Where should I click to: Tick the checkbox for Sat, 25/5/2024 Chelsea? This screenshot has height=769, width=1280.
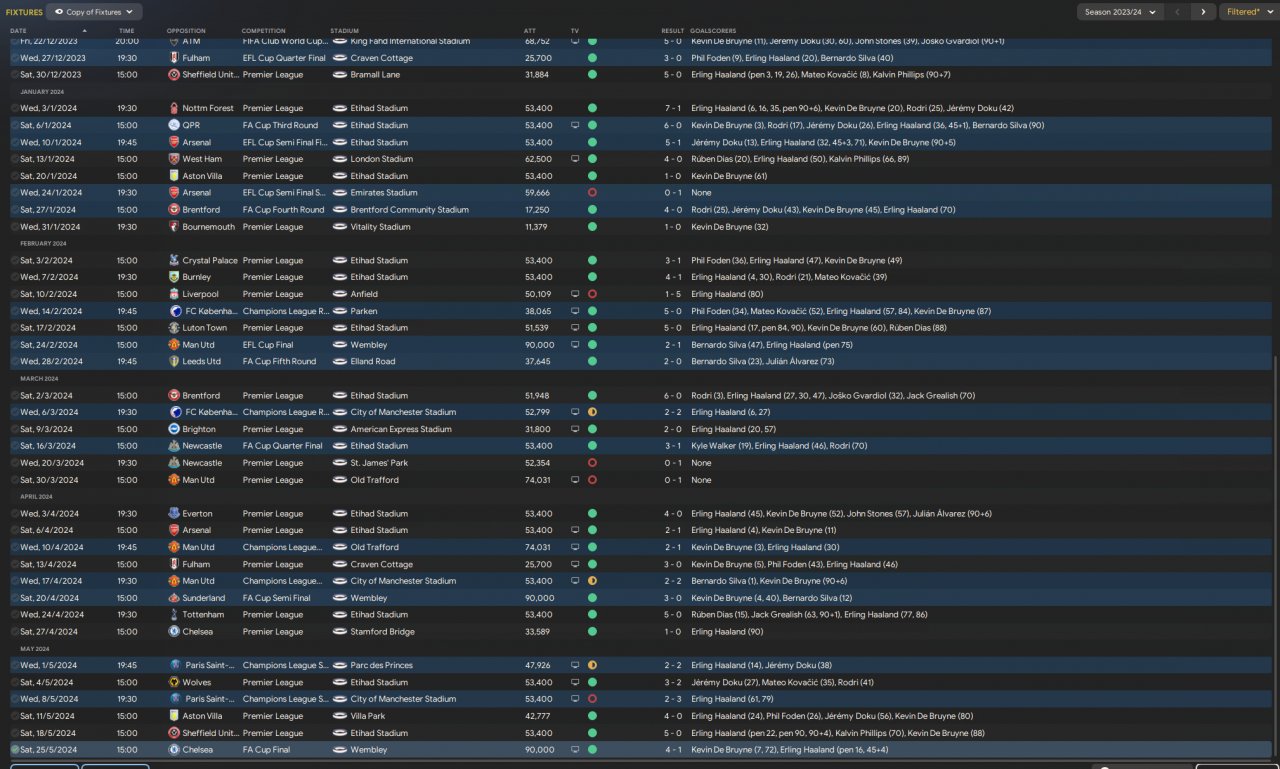tap(15, 750)
